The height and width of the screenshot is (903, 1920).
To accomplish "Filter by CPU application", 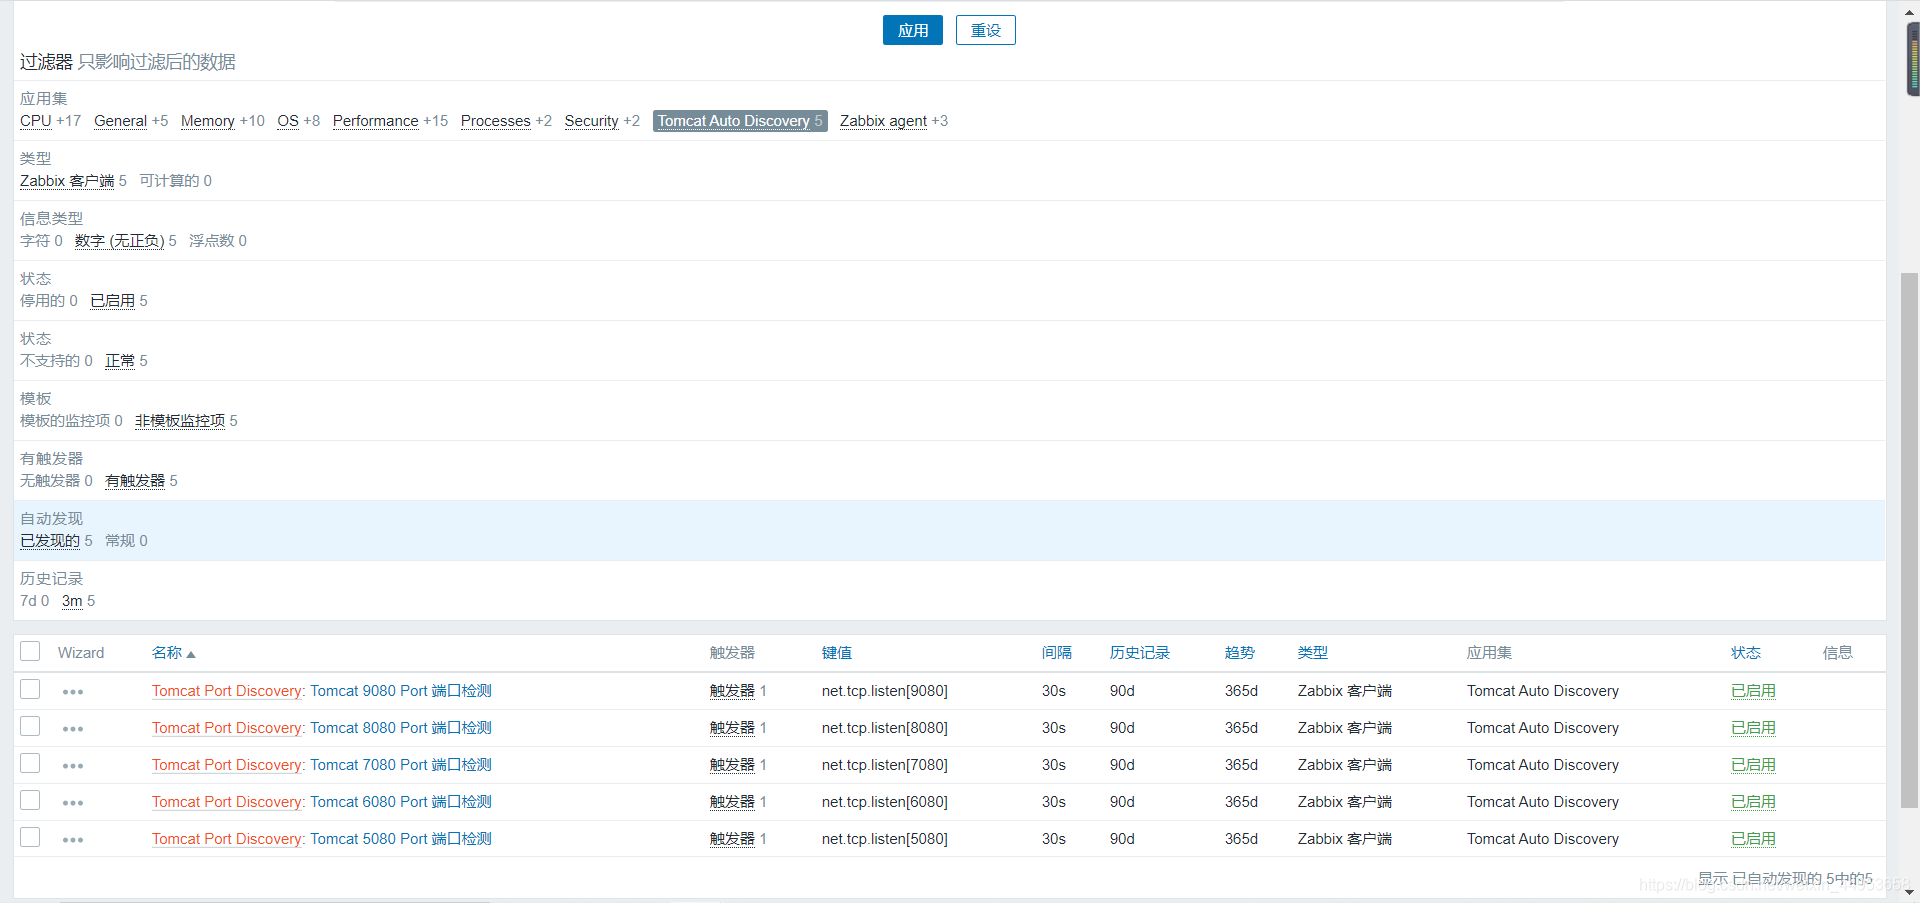I will click(x=36, y=121).
